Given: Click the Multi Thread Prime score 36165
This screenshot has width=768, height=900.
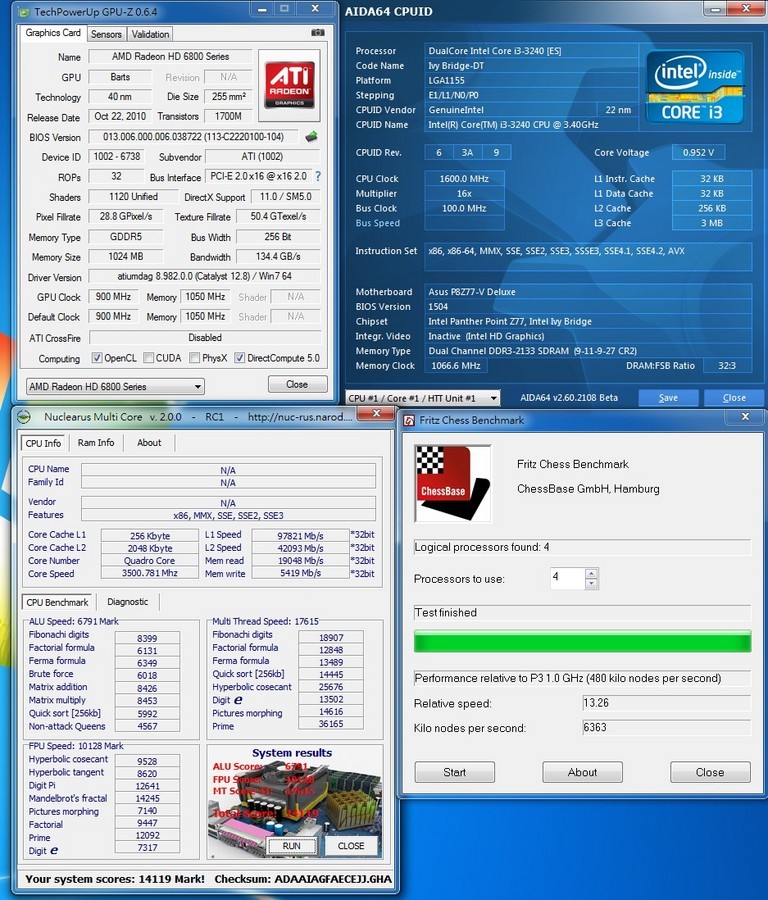Looking at the screenshot, I should [x=331, y=724].
